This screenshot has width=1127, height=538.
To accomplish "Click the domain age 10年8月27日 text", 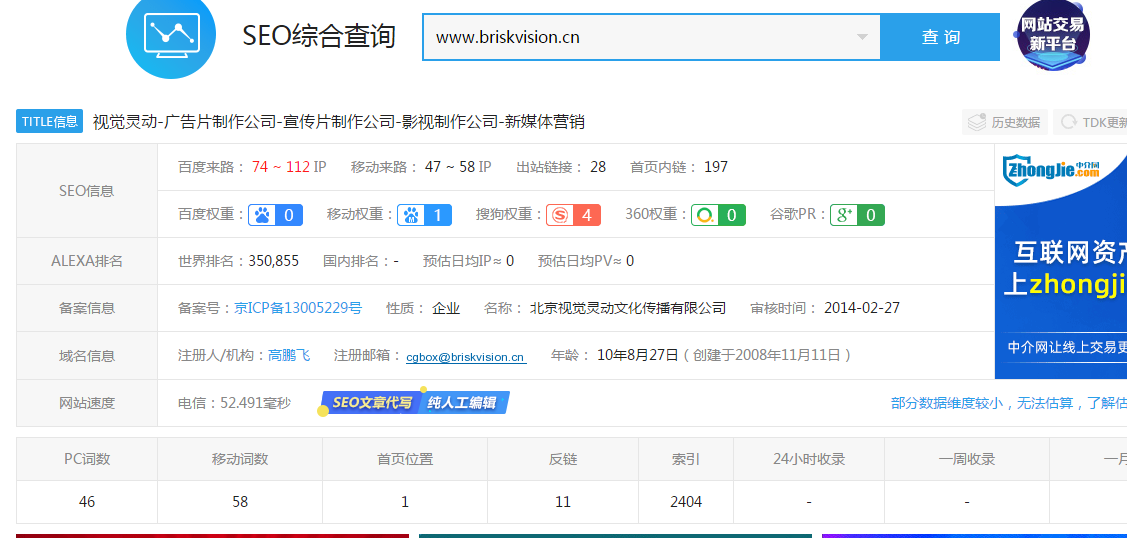I will (x=638, y=356).
